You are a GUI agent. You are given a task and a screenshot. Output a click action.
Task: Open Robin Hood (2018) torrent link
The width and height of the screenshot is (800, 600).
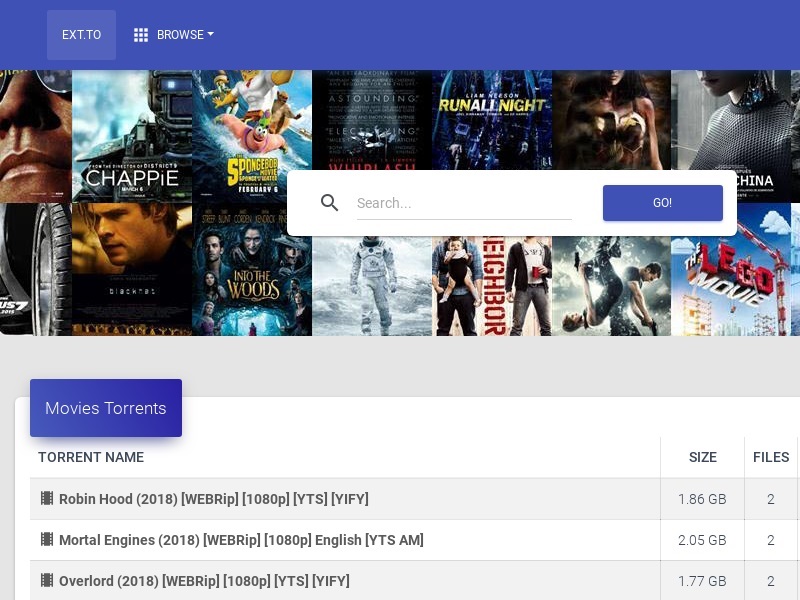(214, 498)
